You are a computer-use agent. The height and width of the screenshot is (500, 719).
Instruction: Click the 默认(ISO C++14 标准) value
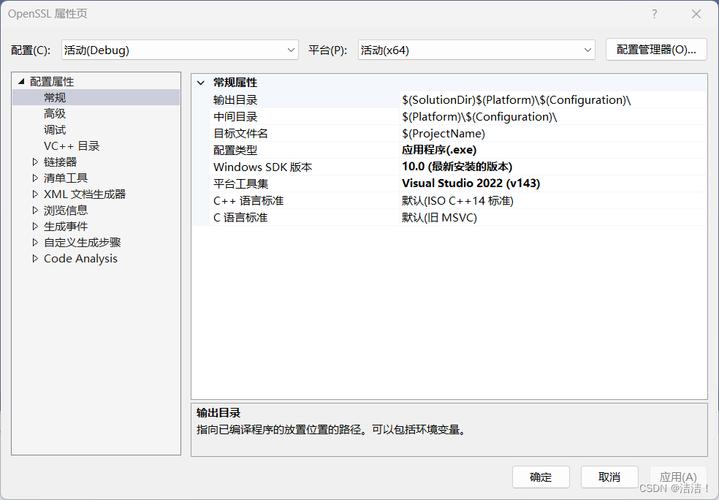pos(458,200)
